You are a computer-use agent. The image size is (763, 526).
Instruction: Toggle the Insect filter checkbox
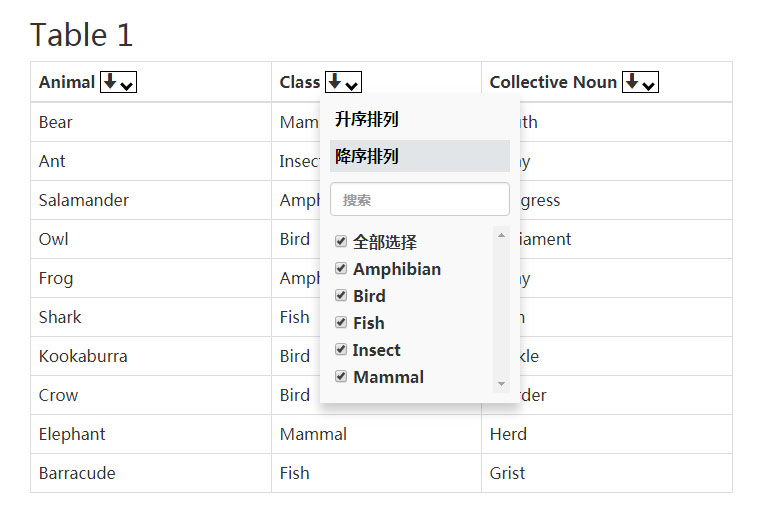click(341, 350)
